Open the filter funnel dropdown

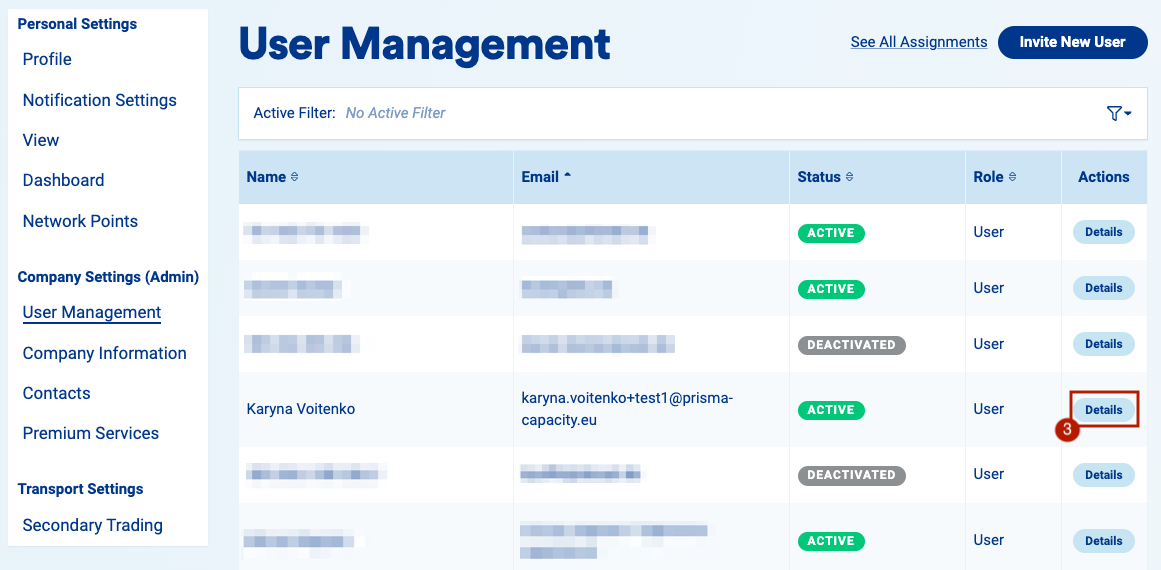[x=1119, y=113]
